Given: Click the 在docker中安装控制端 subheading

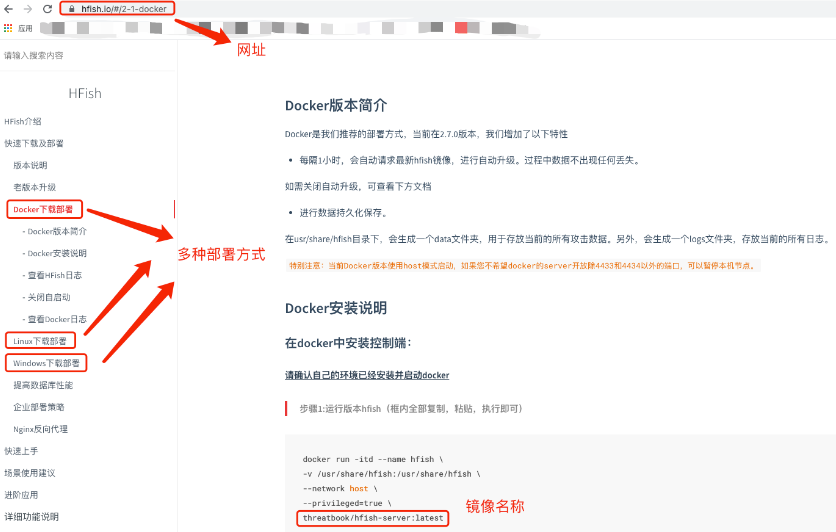Looking at the screenshot, I should point(348,343).
